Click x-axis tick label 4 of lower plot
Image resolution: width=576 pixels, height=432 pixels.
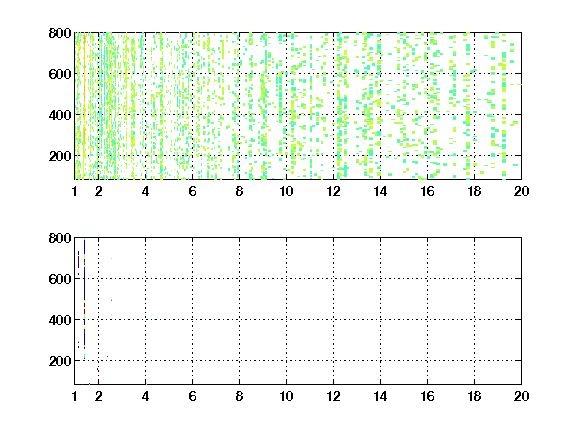coord(145,396)
